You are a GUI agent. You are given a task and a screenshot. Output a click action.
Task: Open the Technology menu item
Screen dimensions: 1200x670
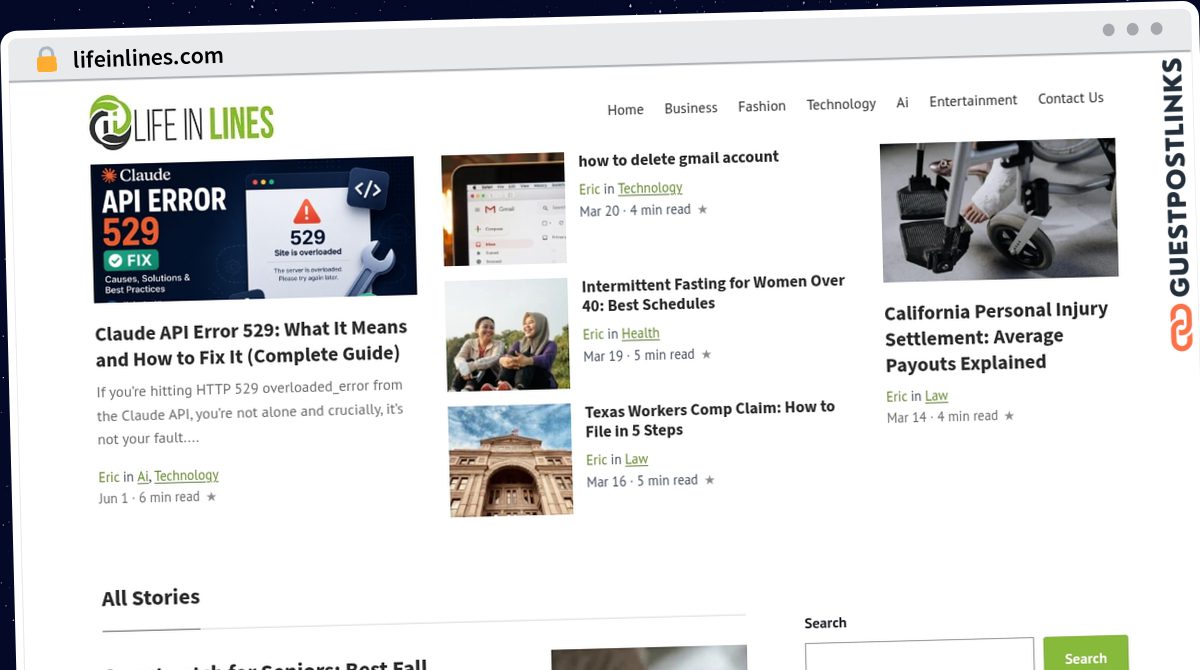coord(841,104)
